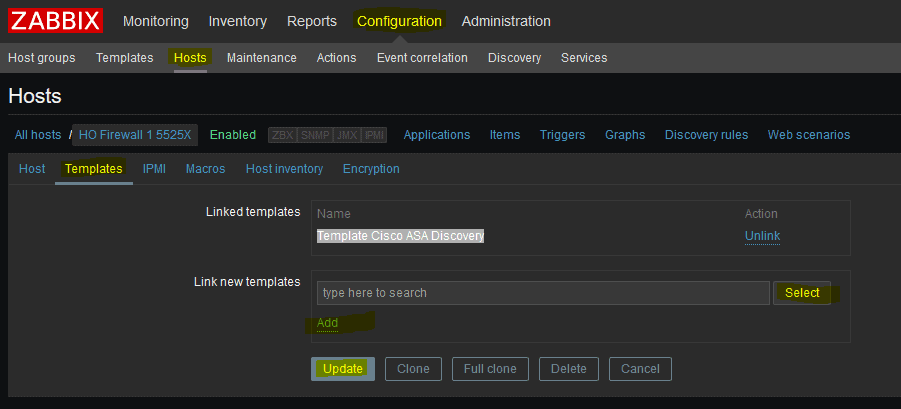Go to Host groups submenu
901x409 pixels.
(x=41, y=58)
